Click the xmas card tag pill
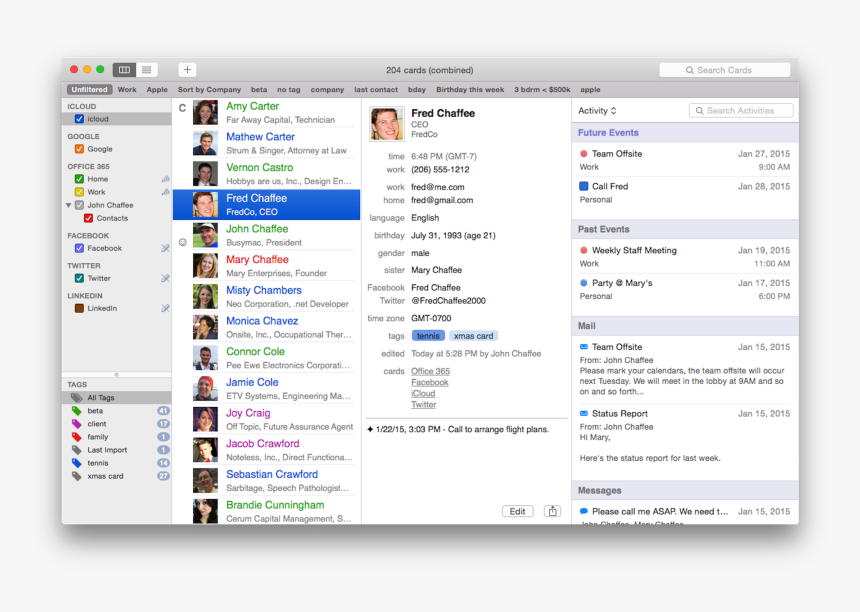 (x=473, y=336)
